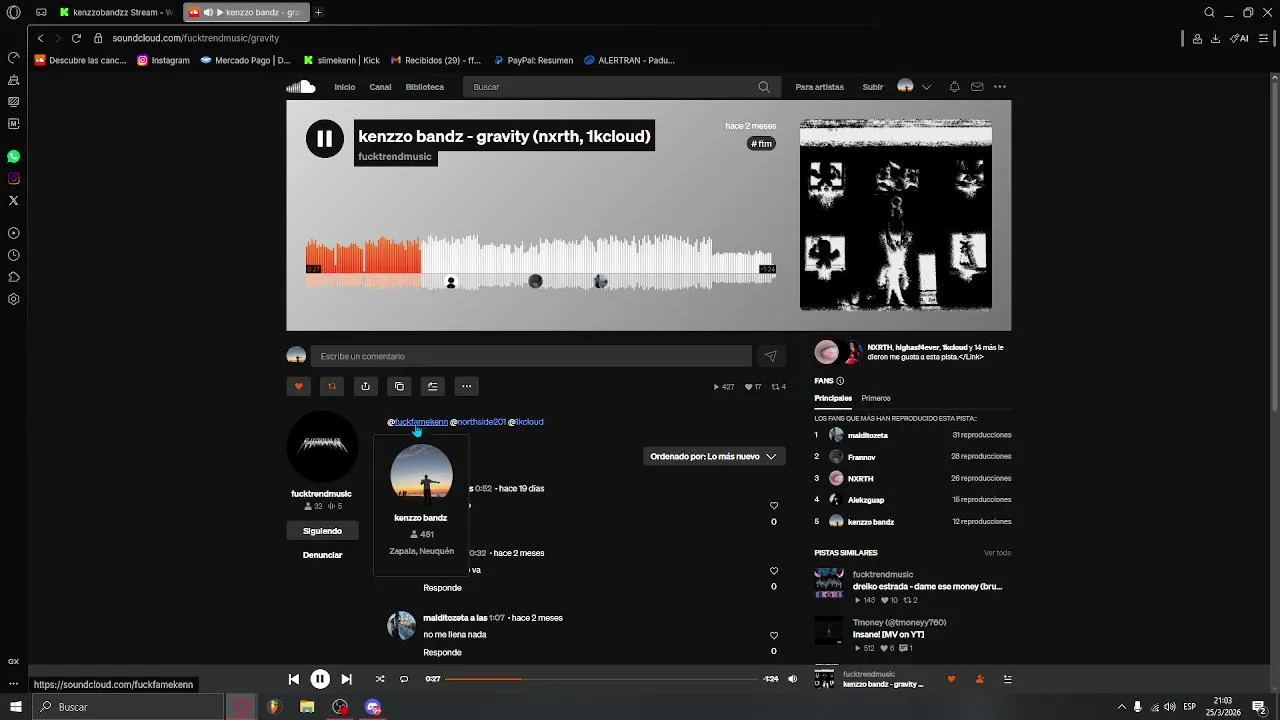Open File Explorer from the taskbar

point(307,707)
